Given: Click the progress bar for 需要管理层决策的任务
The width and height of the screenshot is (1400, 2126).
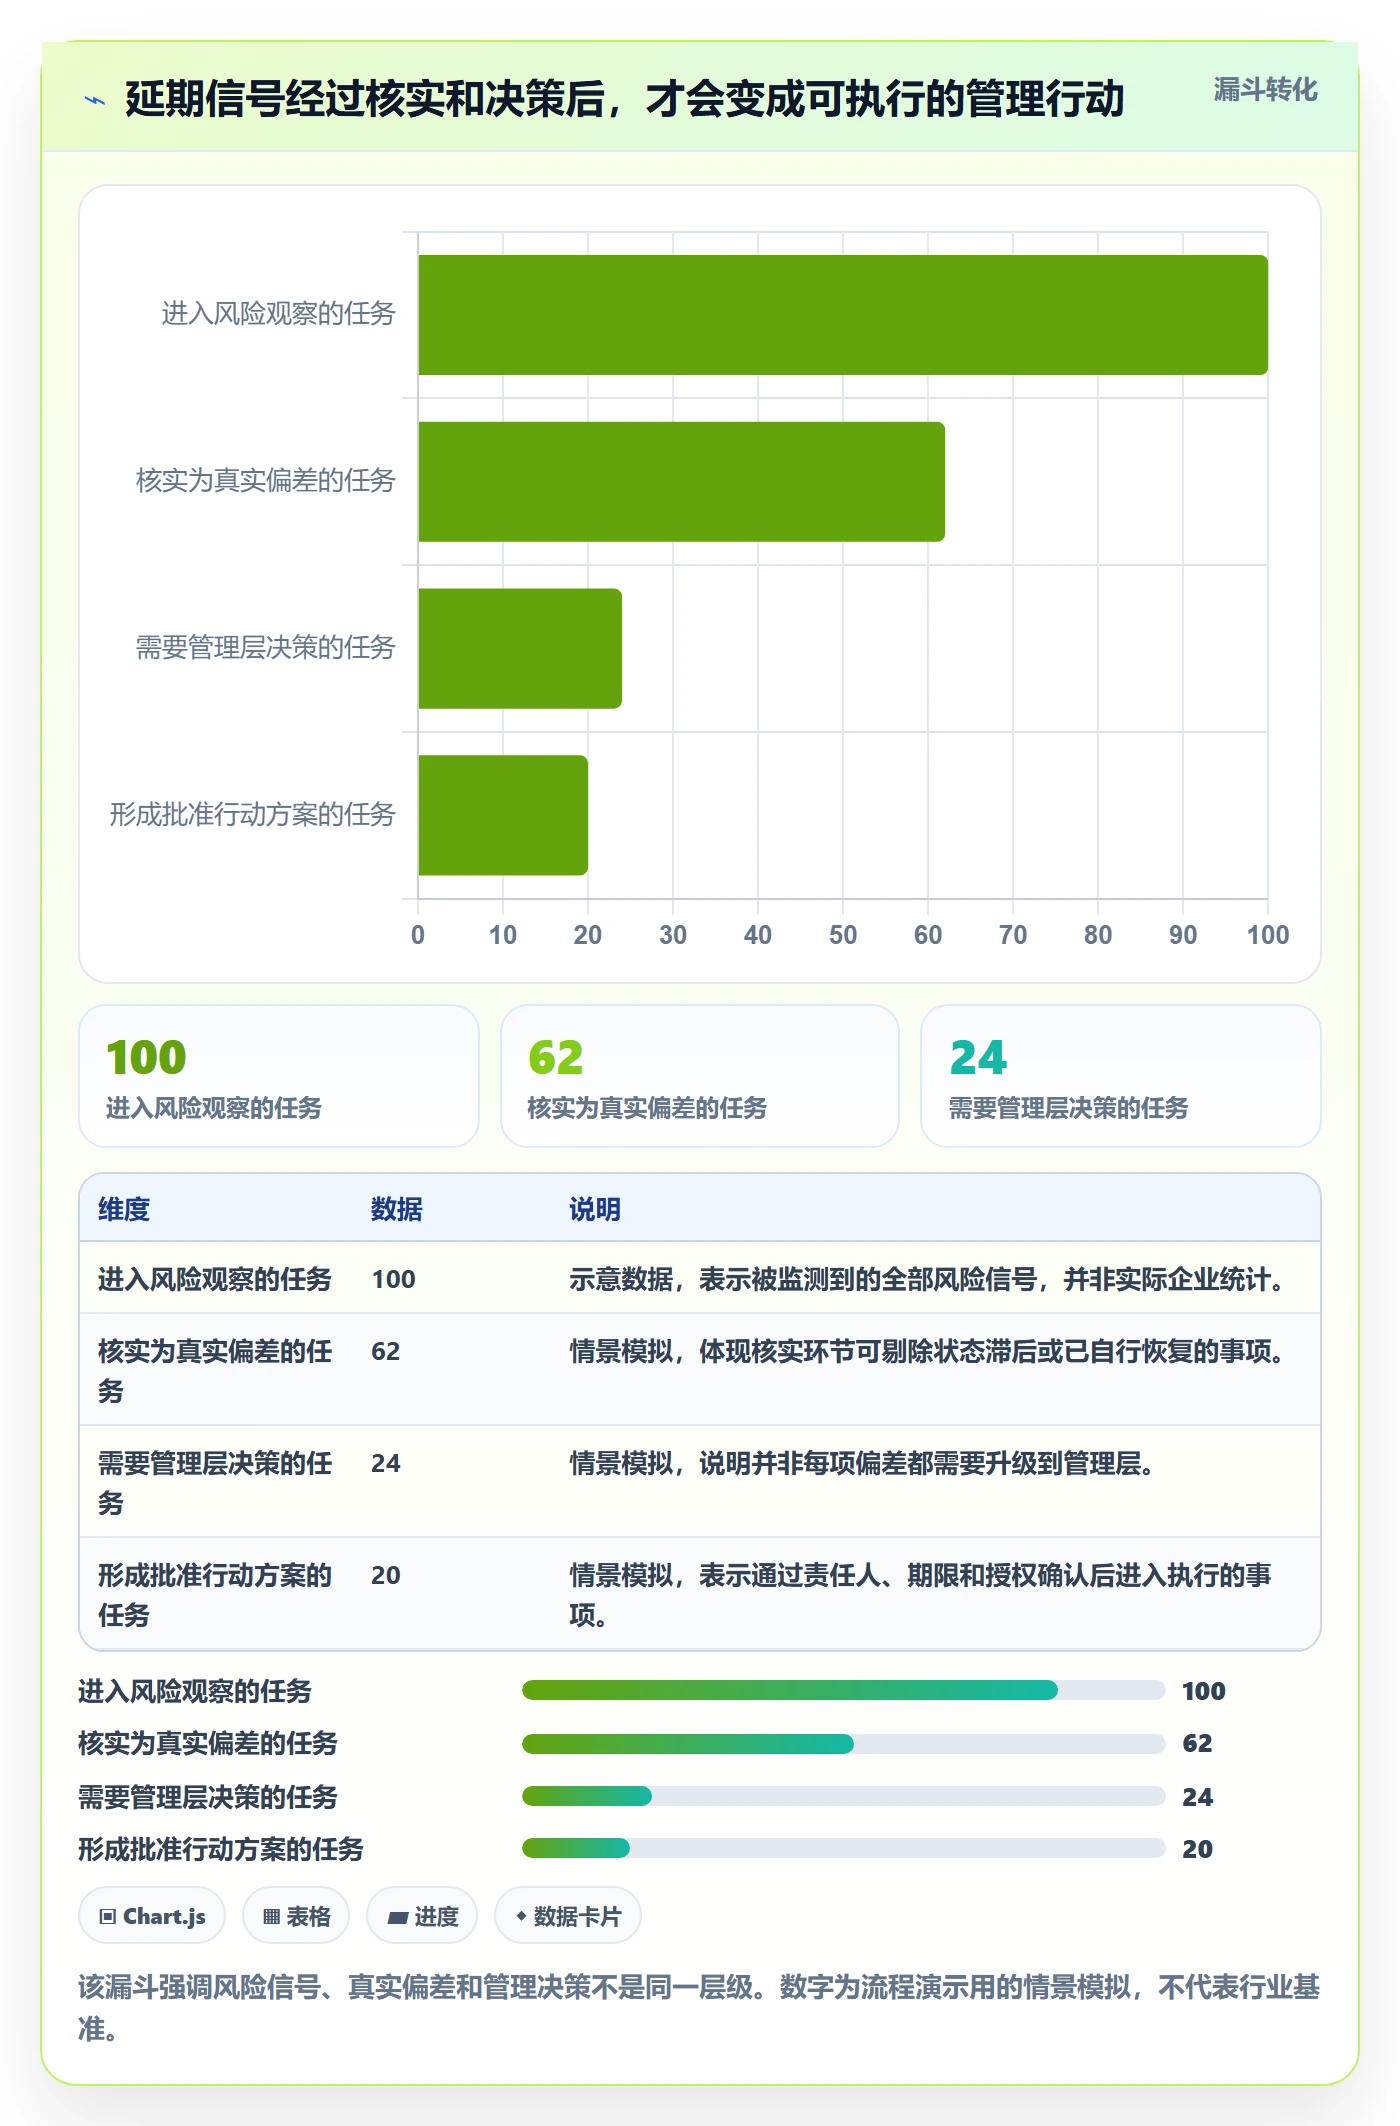Looking at the screenshot, I should 843,1796.
